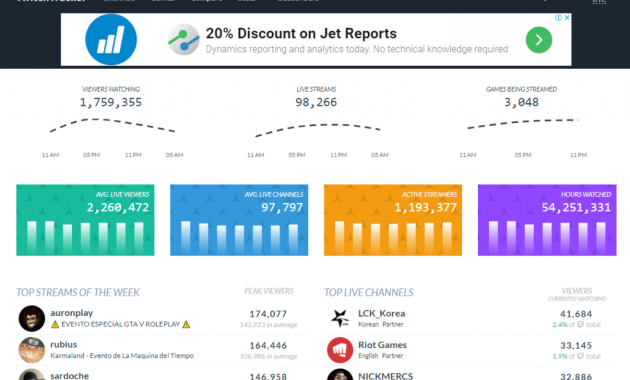Click the Viewers Watching dashed line chart
The width and height of the screenshot is (630, 380).
click(112, 125)
